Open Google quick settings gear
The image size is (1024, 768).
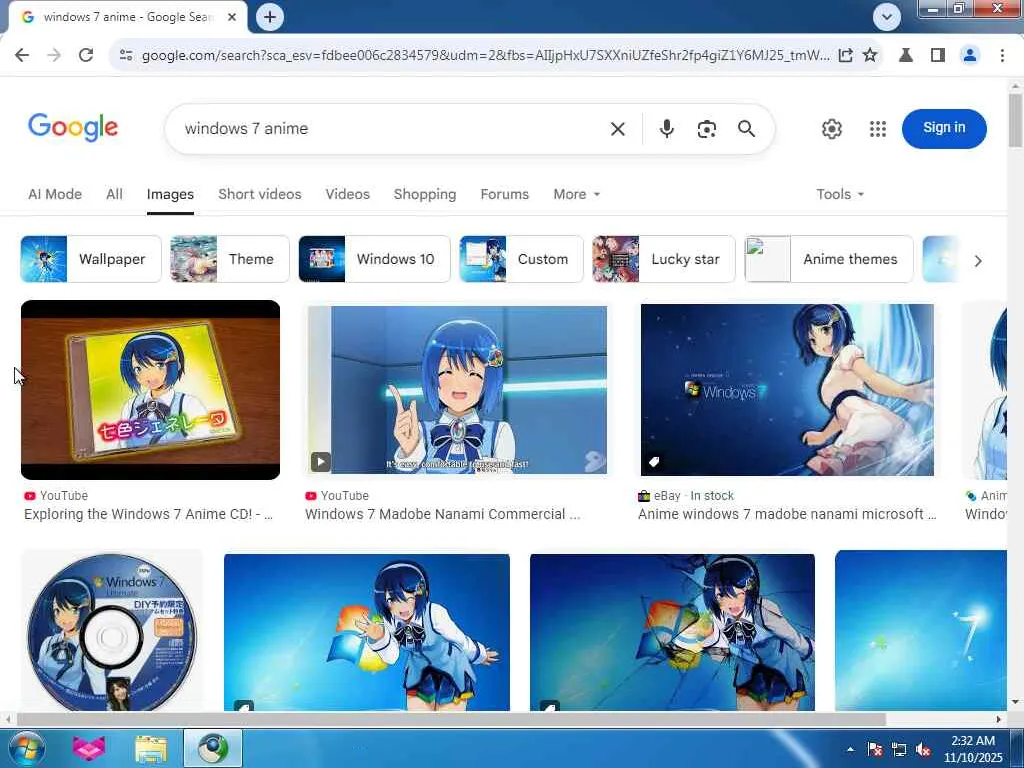831,129
